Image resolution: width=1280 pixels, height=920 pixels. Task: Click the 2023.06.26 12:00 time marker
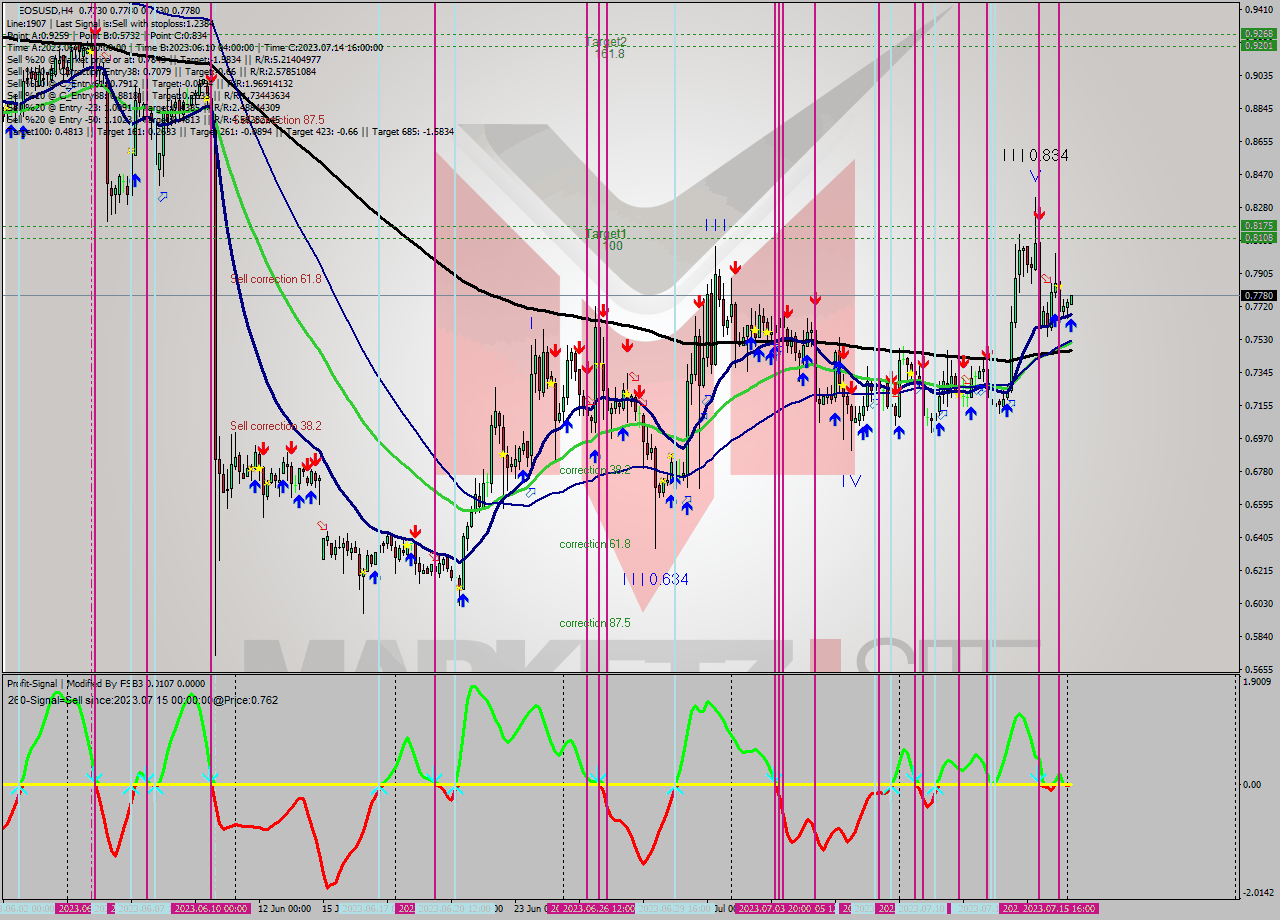(599, 909)
